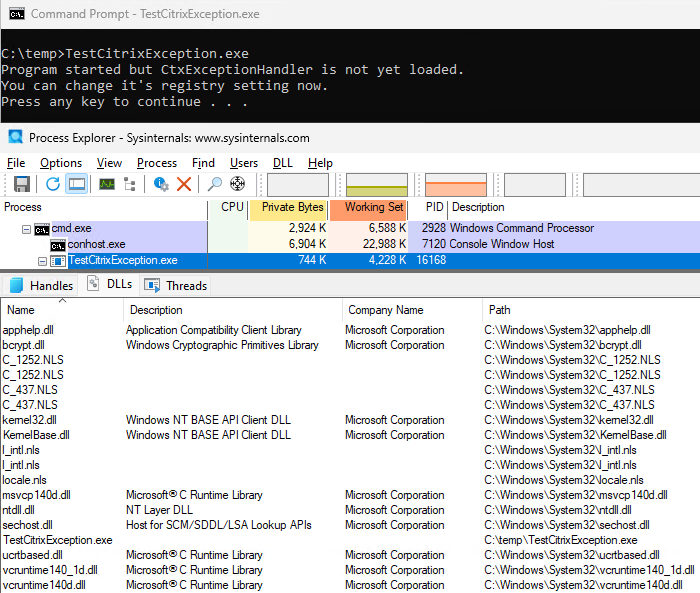Open process Properties gear icon
The height and width of the screenshot is (593, 700).
pyautogui.click(x=161, y=184)
